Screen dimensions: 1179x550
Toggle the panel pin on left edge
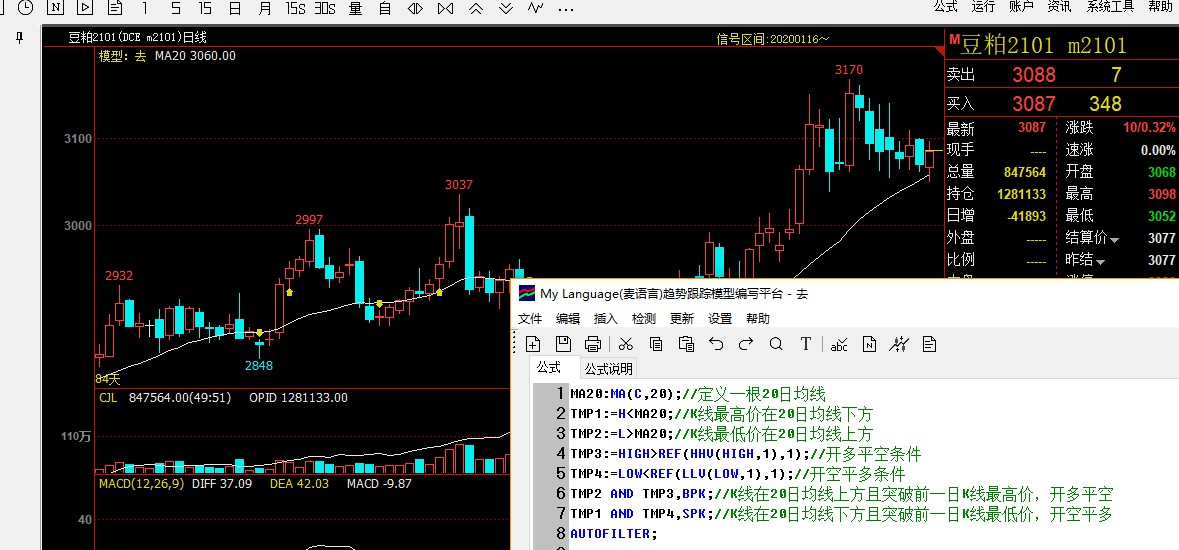tap(19, 37)
